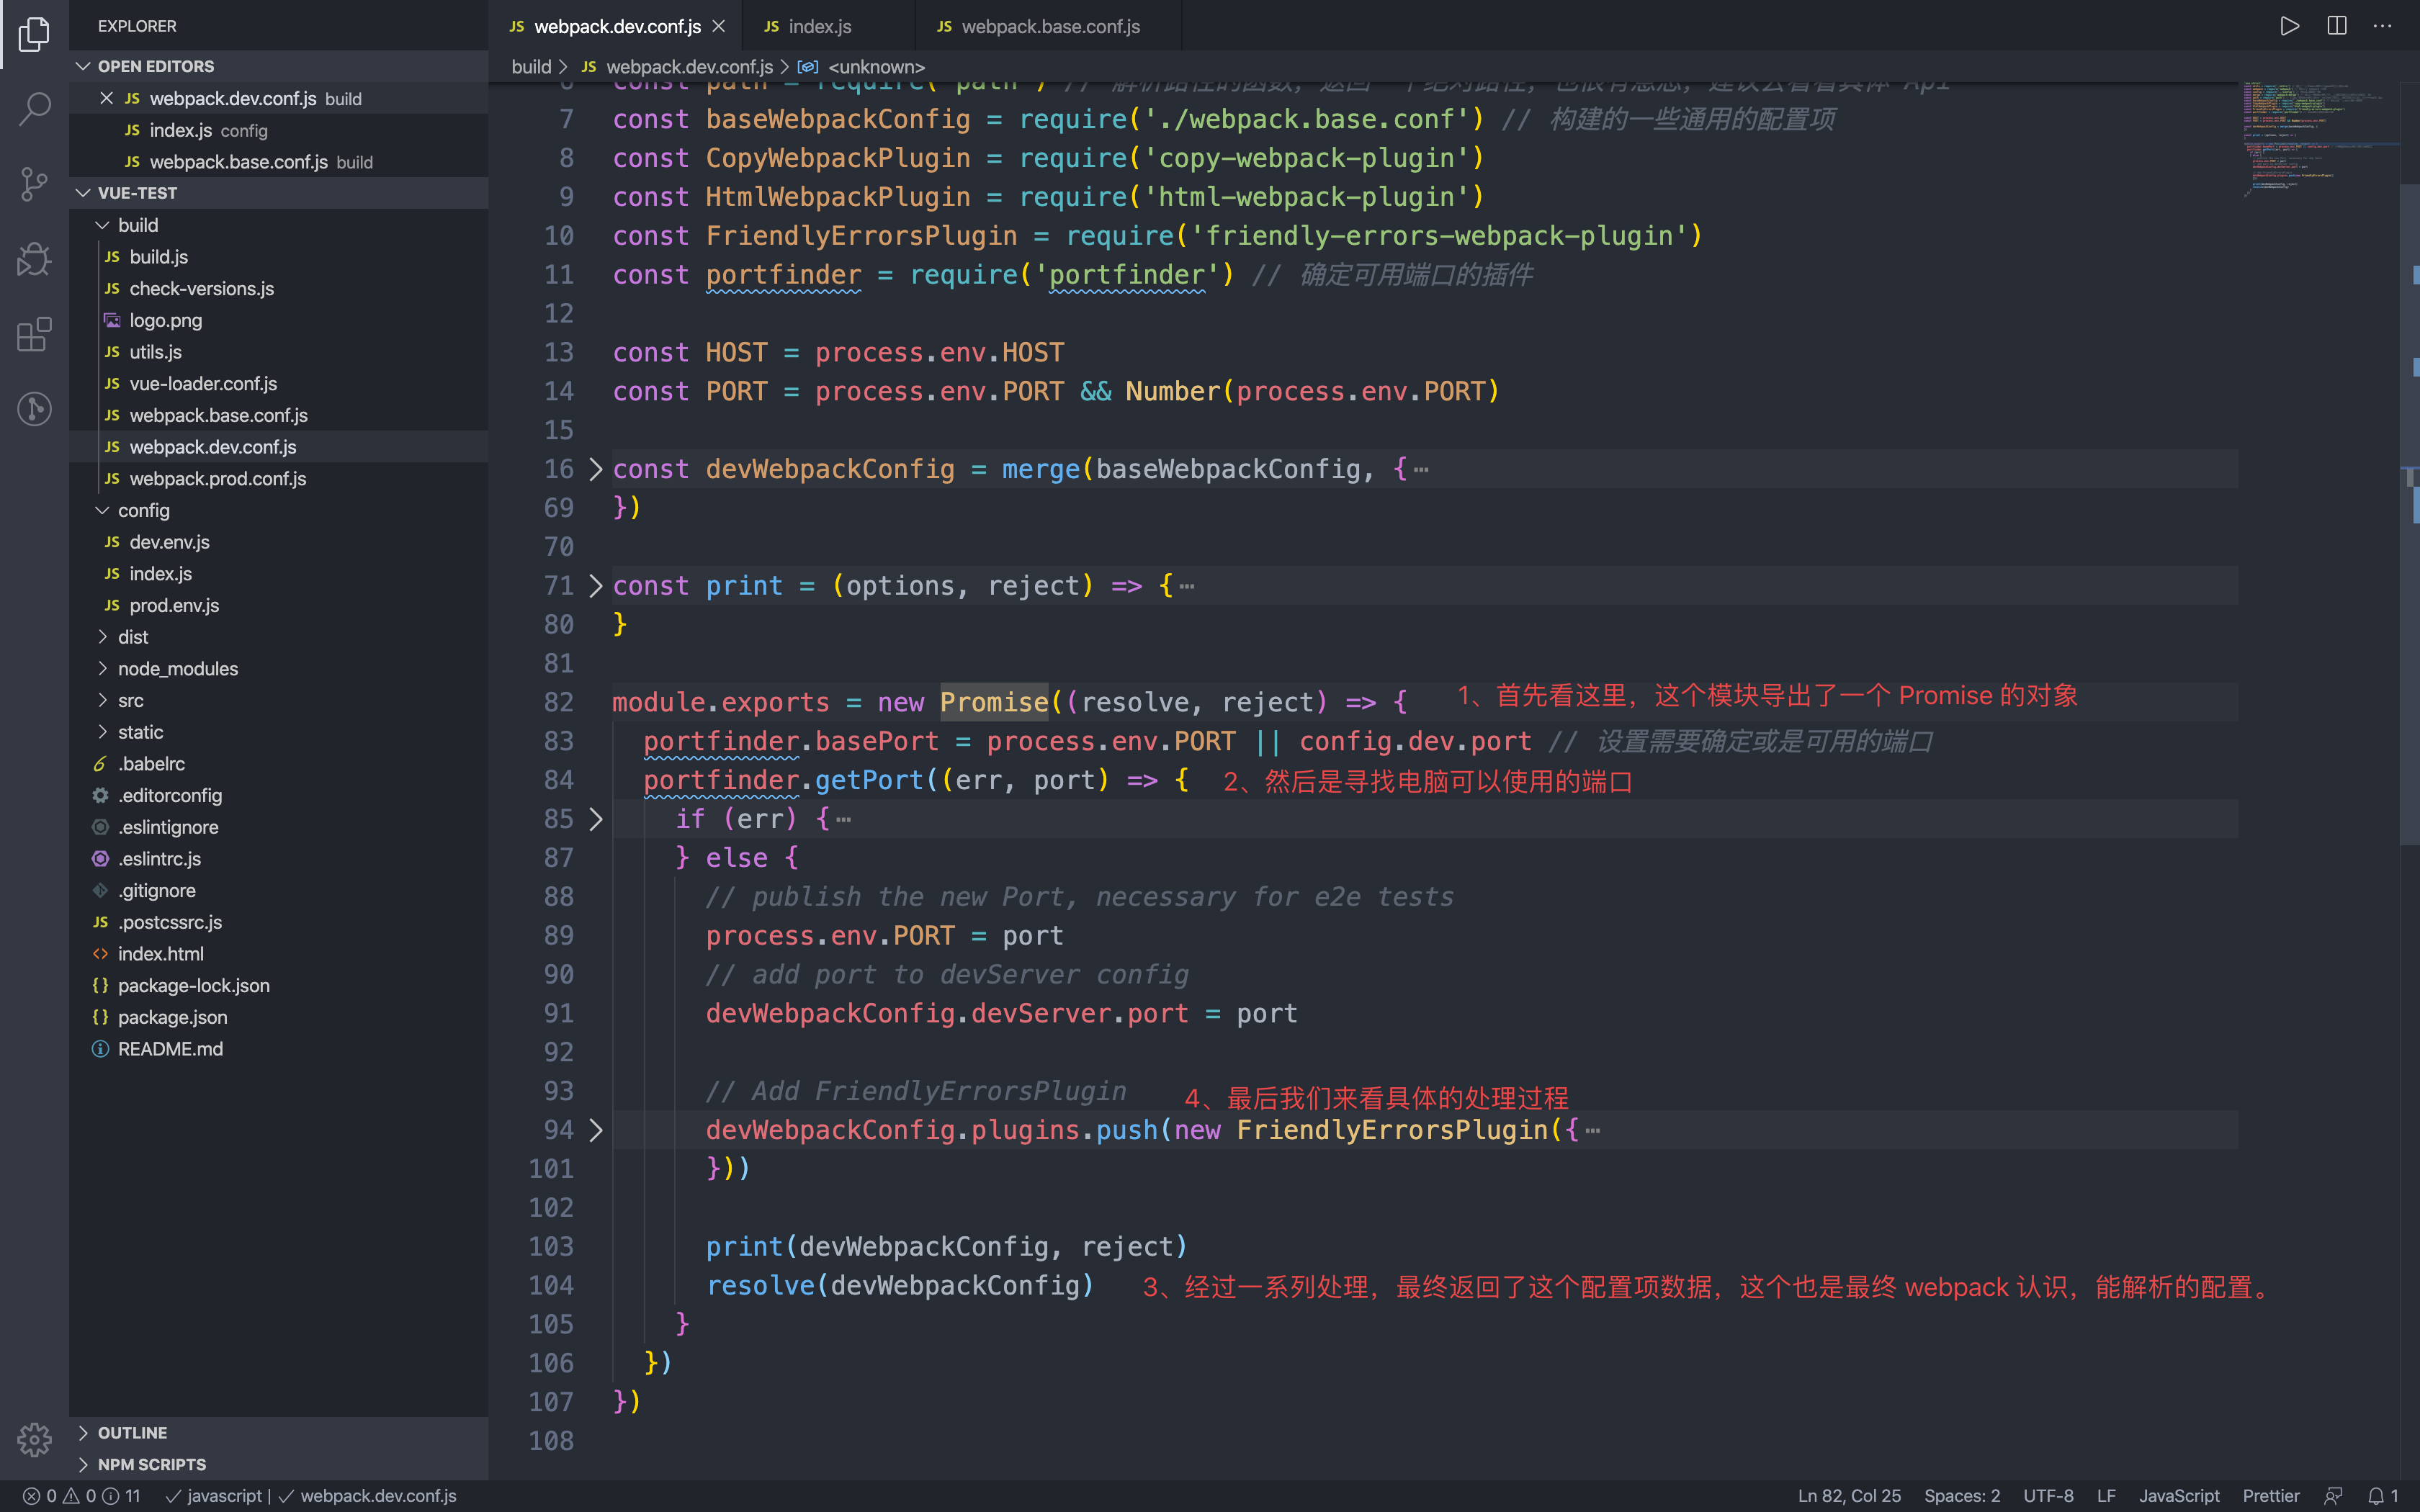This screenshot has height=1512, width=2420.
Task: Open the Source Control view
Action: pyautogui.click(x=34, y=183)
